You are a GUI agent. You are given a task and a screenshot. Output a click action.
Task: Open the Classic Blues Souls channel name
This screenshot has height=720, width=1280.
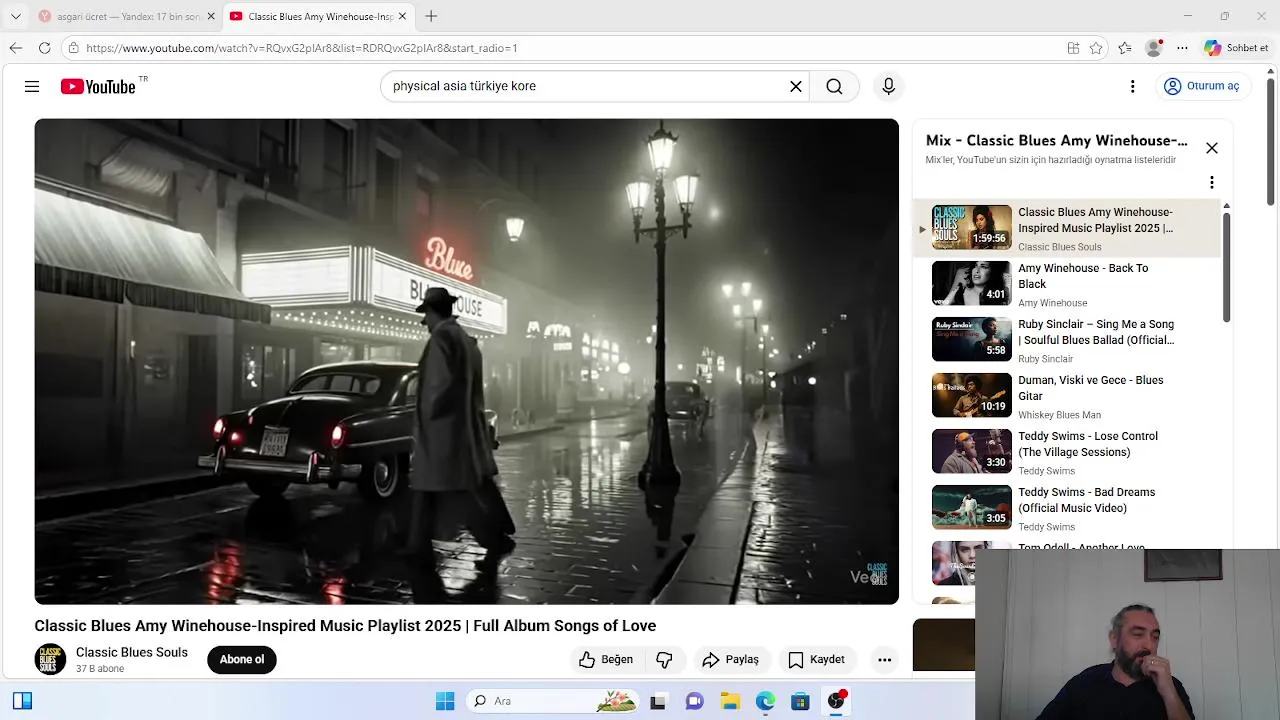click(x=132, y=653)
